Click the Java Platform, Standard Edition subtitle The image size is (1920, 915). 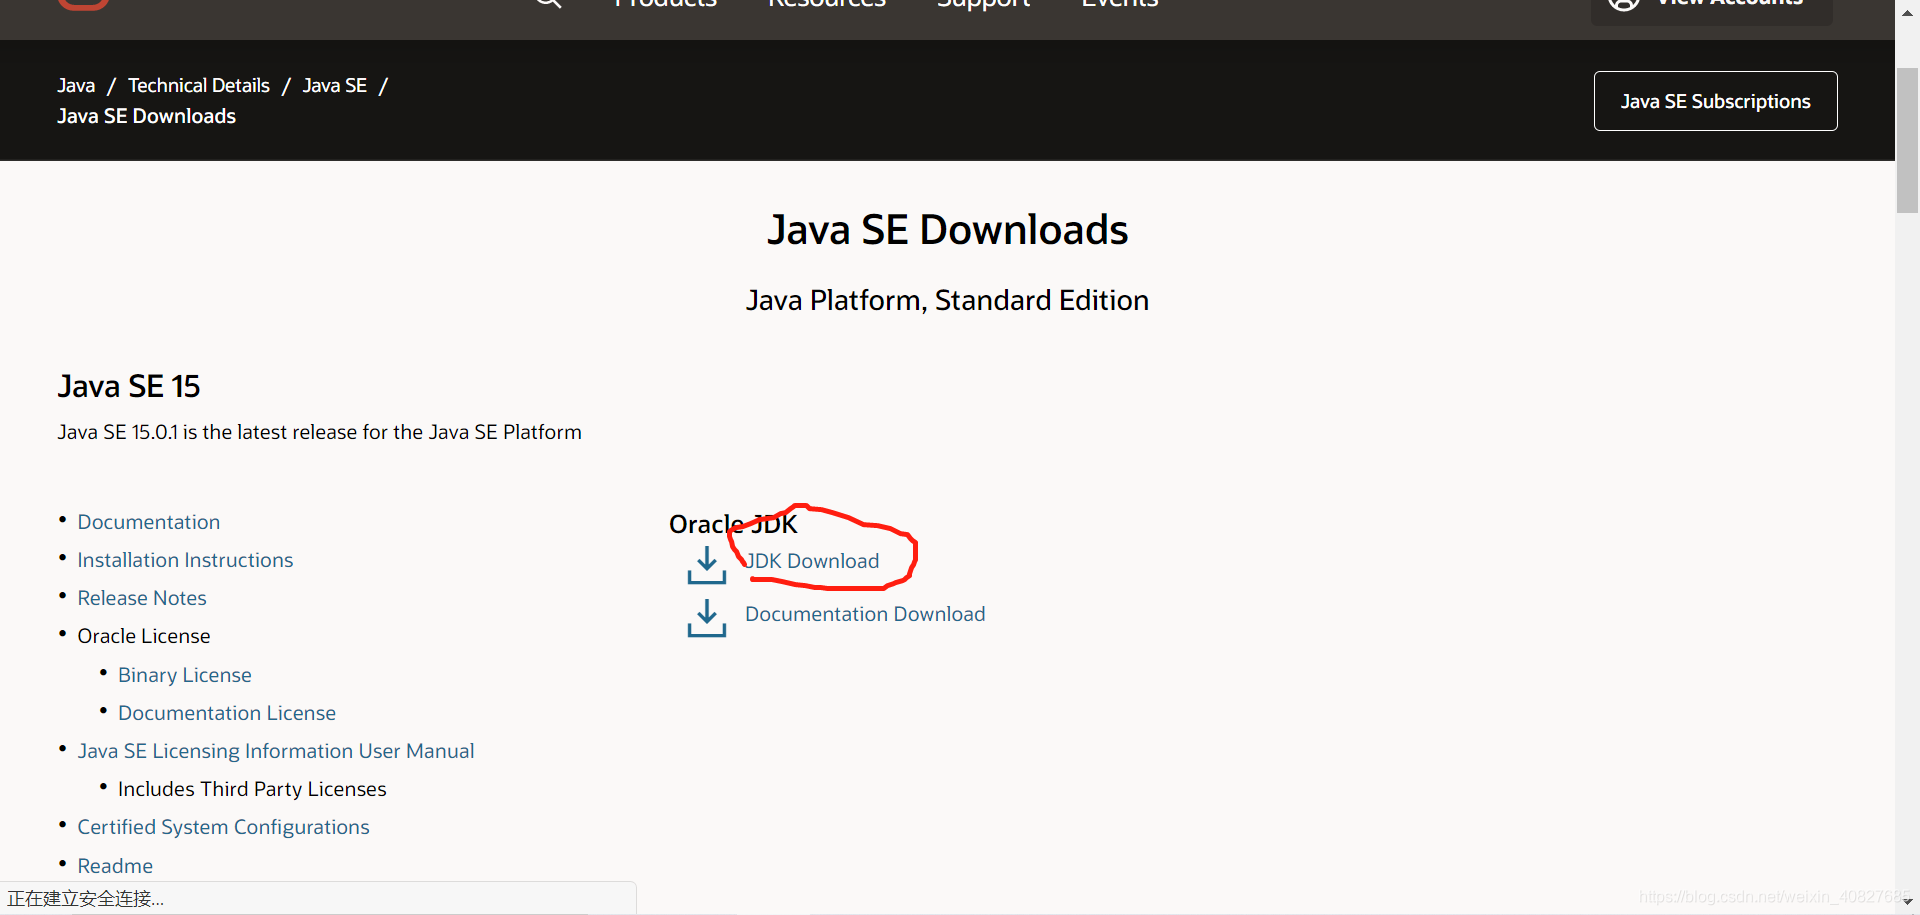point(947,300)
